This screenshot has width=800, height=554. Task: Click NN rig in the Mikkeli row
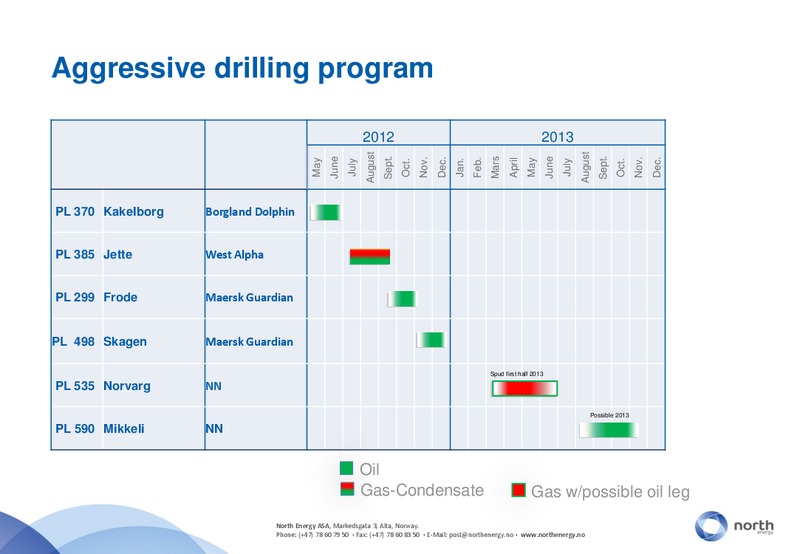coord(214,429)
